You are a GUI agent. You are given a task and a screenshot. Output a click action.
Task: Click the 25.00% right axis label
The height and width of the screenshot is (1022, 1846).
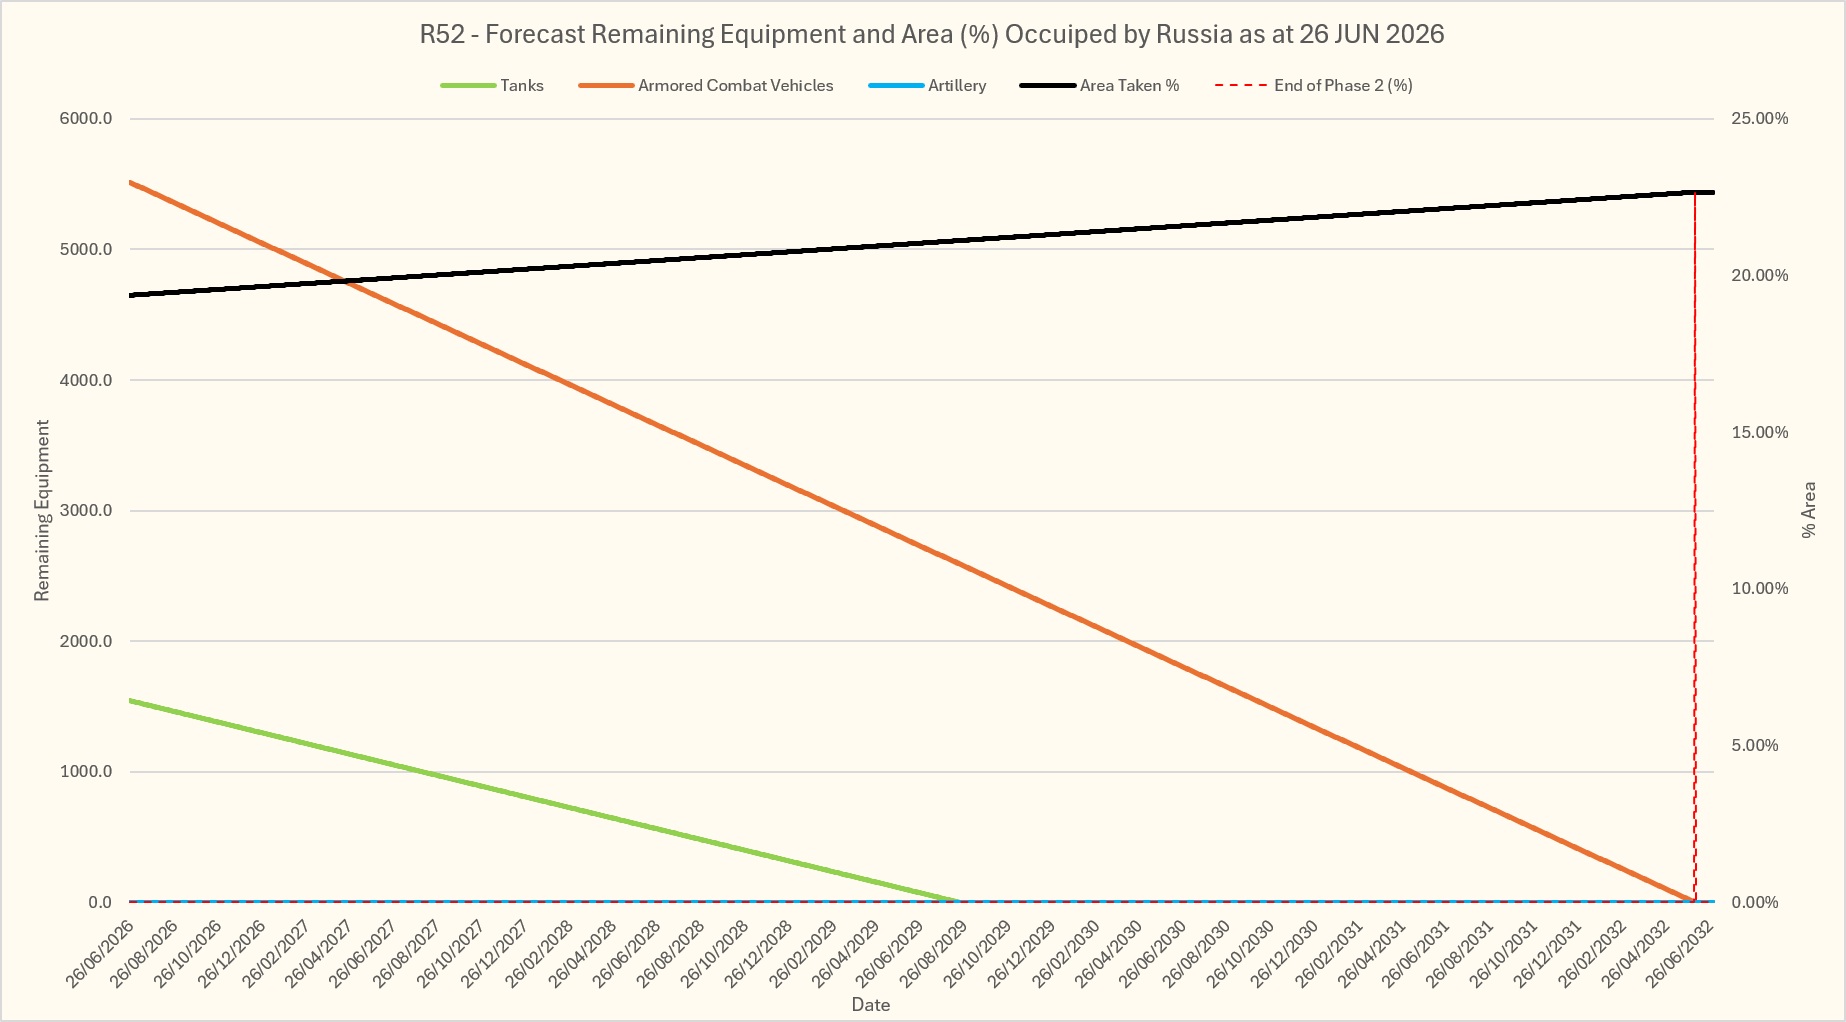(1760, 119)
